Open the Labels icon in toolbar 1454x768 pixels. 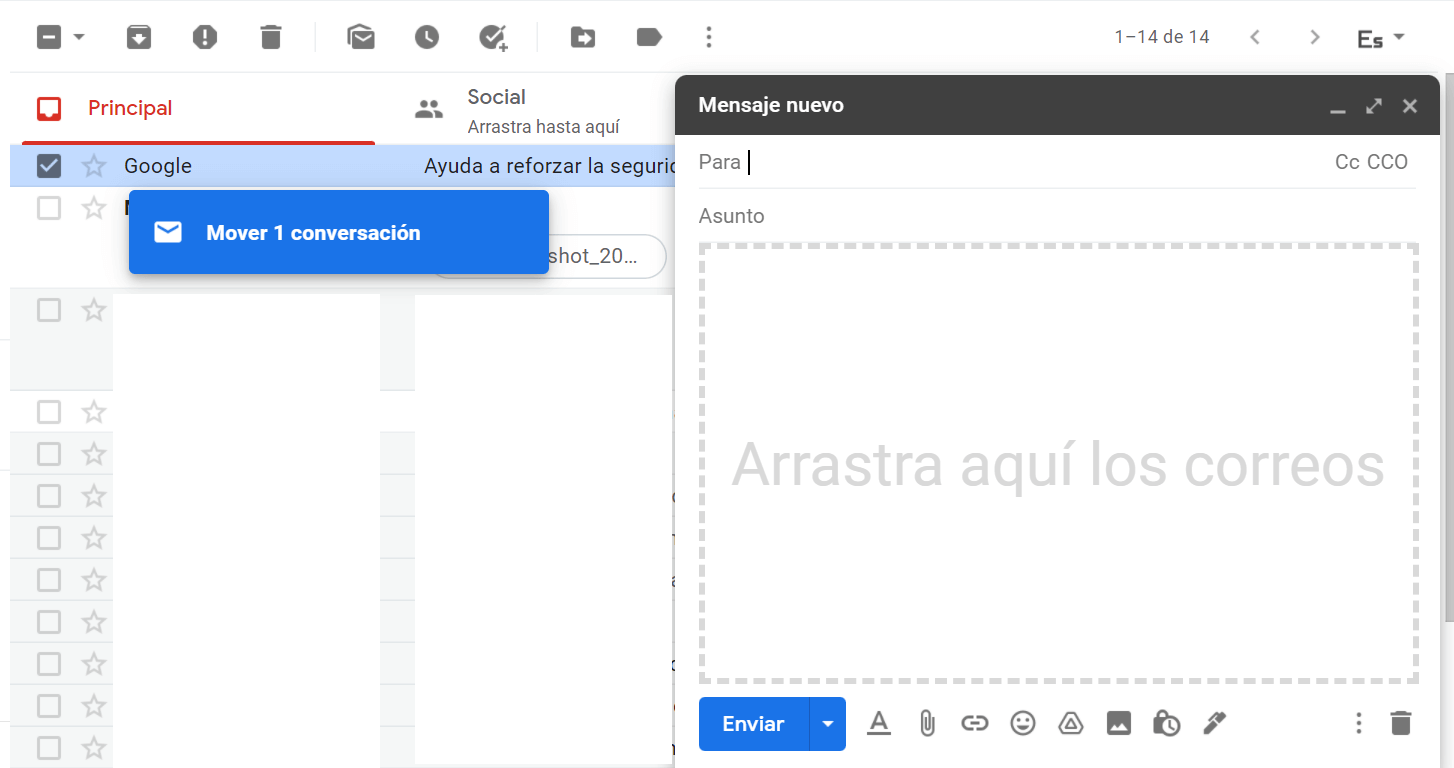click(649, 38)
